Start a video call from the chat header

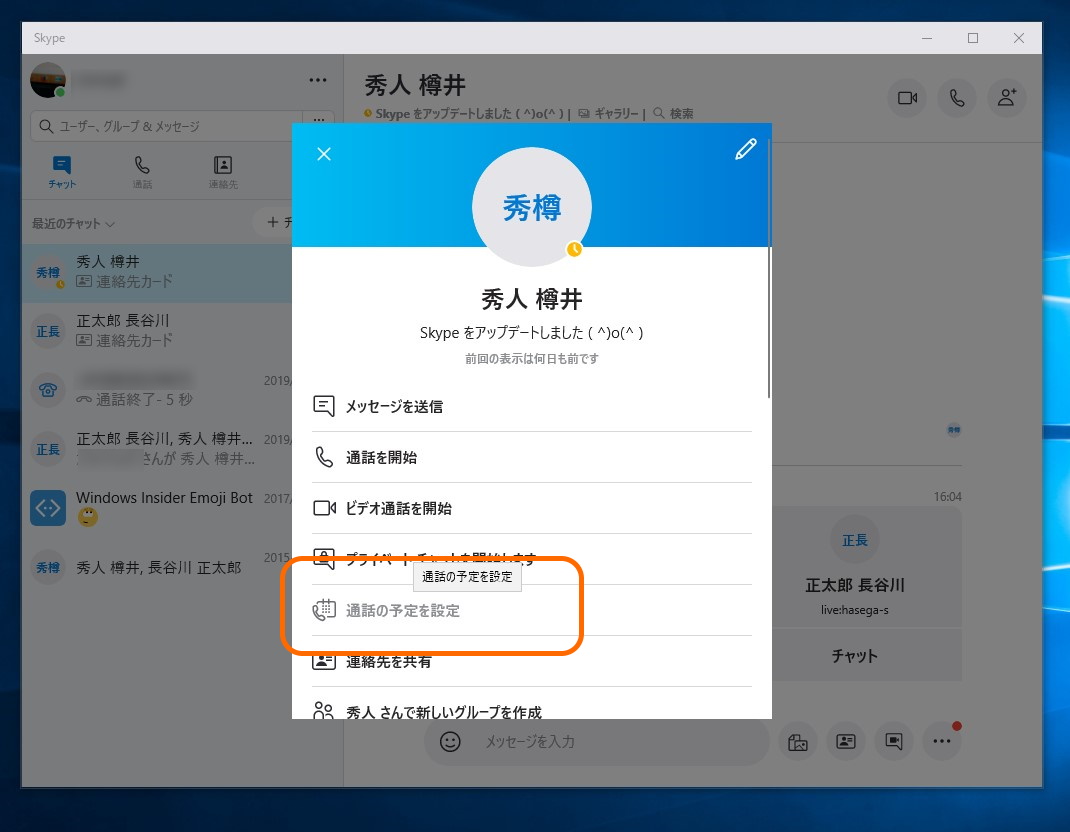[907, 98]
